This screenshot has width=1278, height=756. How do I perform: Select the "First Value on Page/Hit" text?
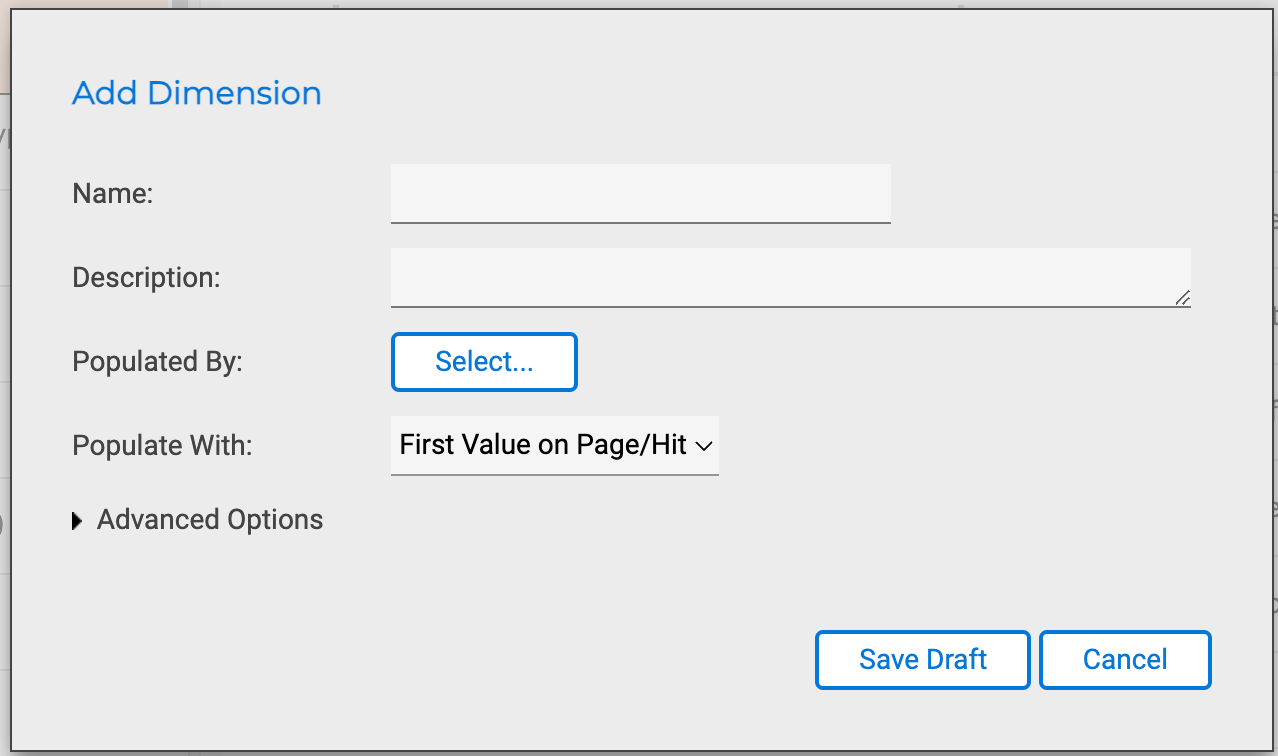click(543, 445)
